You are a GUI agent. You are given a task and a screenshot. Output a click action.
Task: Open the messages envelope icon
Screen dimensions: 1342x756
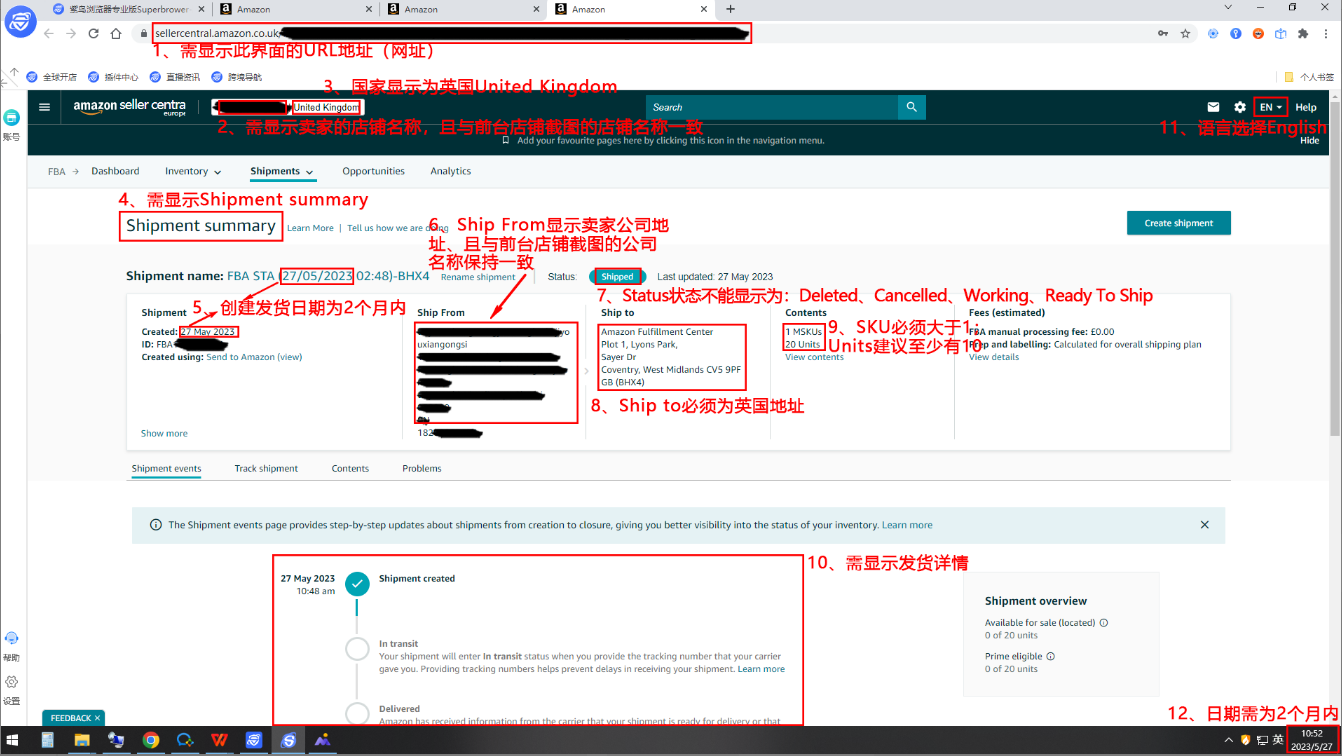coord(1213,107)
